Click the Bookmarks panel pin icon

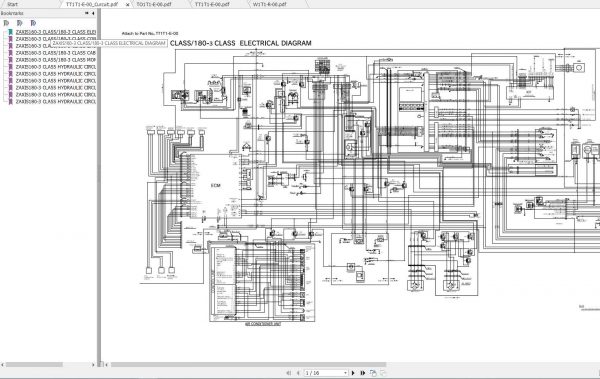pyautogui.click(x=86, y=13)
